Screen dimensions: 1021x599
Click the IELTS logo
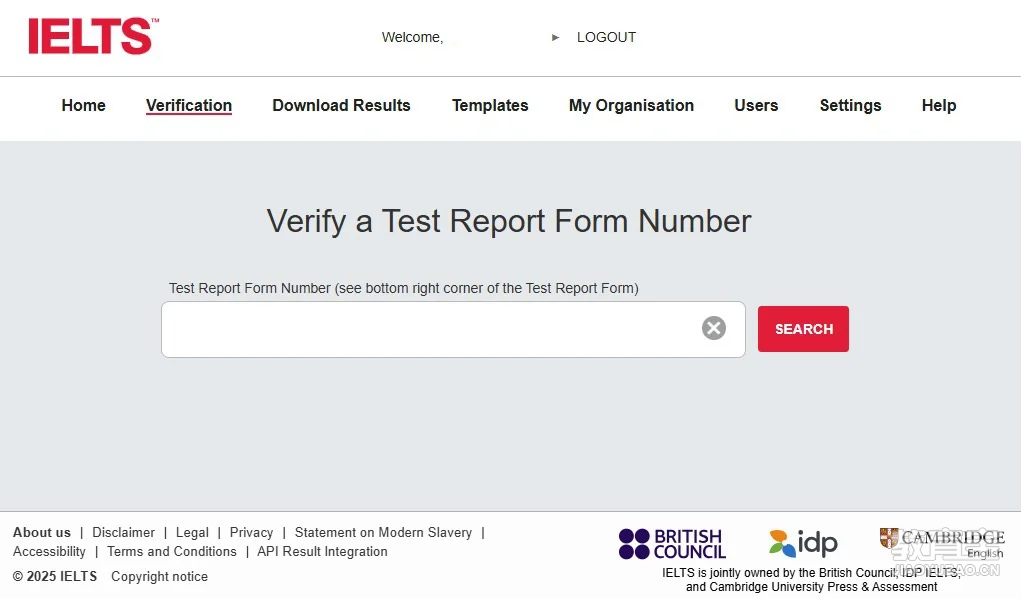click(94, 36)
